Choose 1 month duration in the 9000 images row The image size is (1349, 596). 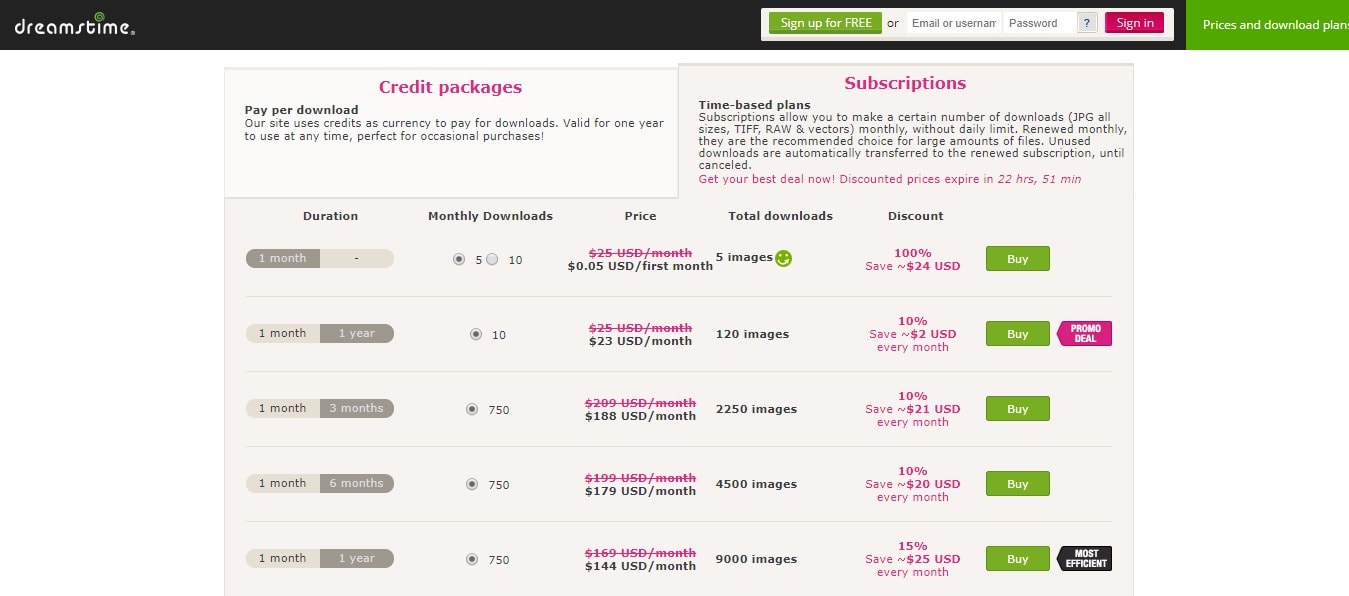[283, 558]
